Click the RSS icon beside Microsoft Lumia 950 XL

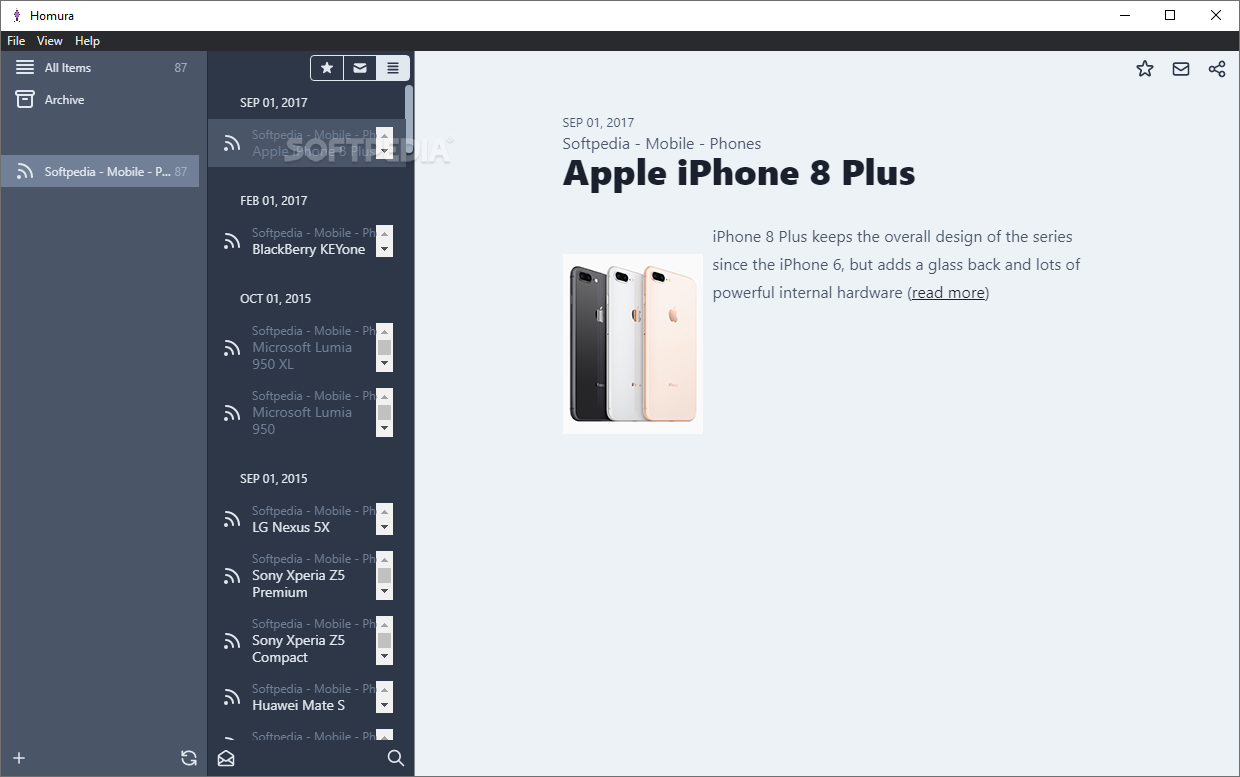click(232, 348)
